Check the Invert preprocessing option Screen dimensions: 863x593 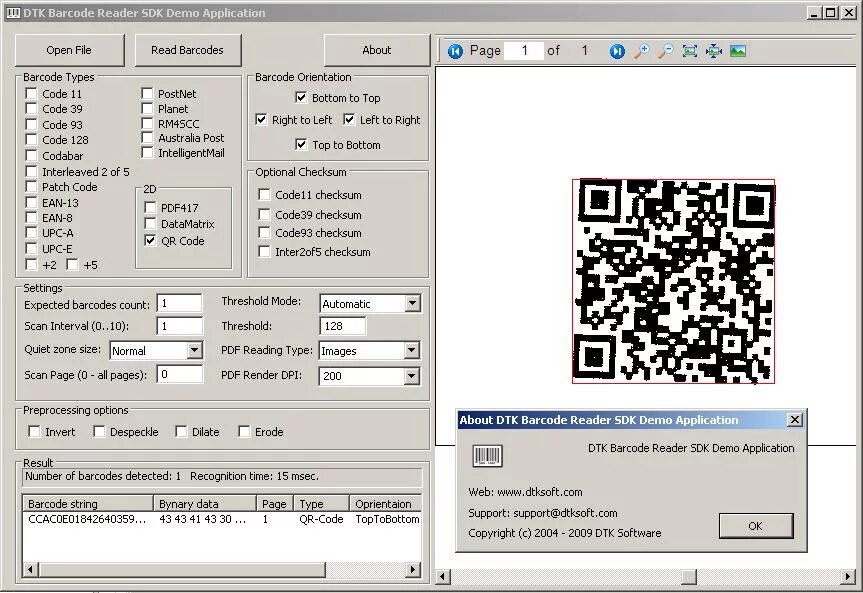(x=34, y=432)
